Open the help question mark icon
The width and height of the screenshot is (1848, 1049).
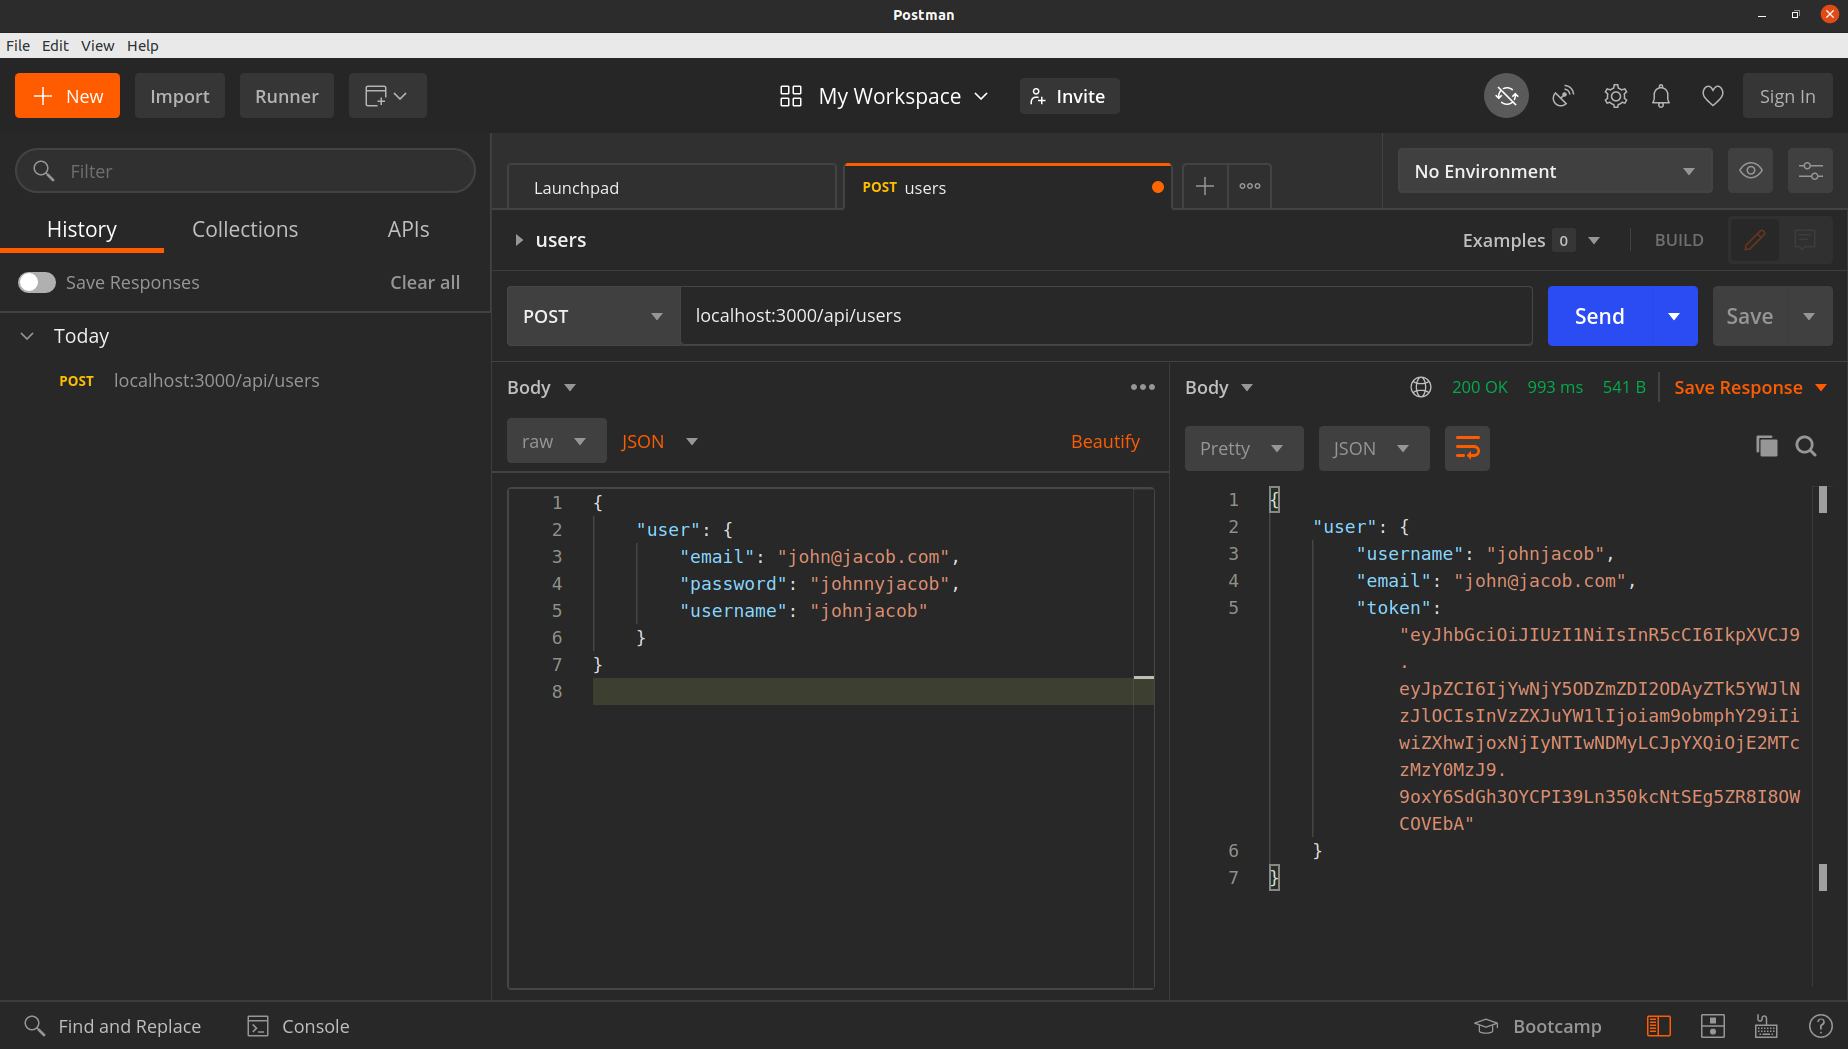point(1821,1026)
